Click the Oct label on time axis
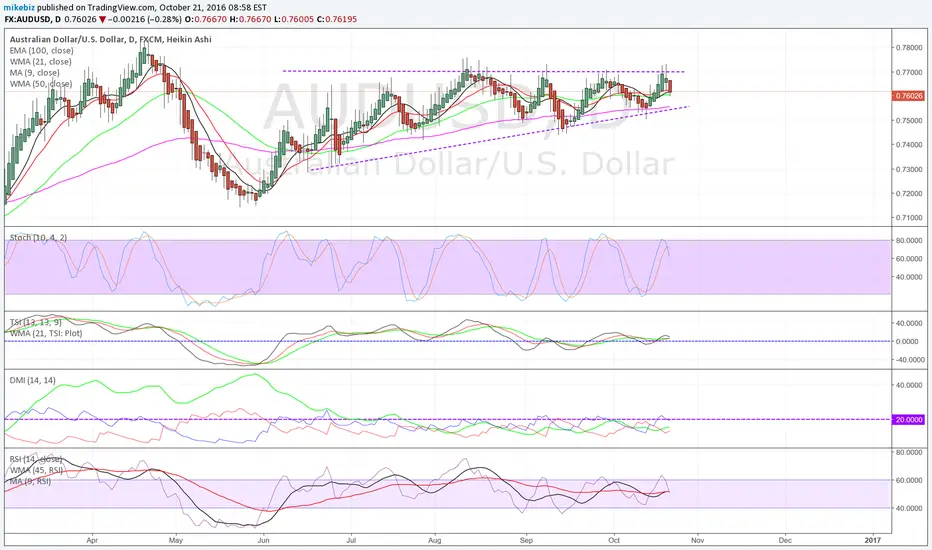This screenshot has width=932, height=550. (x=614, y=540)
